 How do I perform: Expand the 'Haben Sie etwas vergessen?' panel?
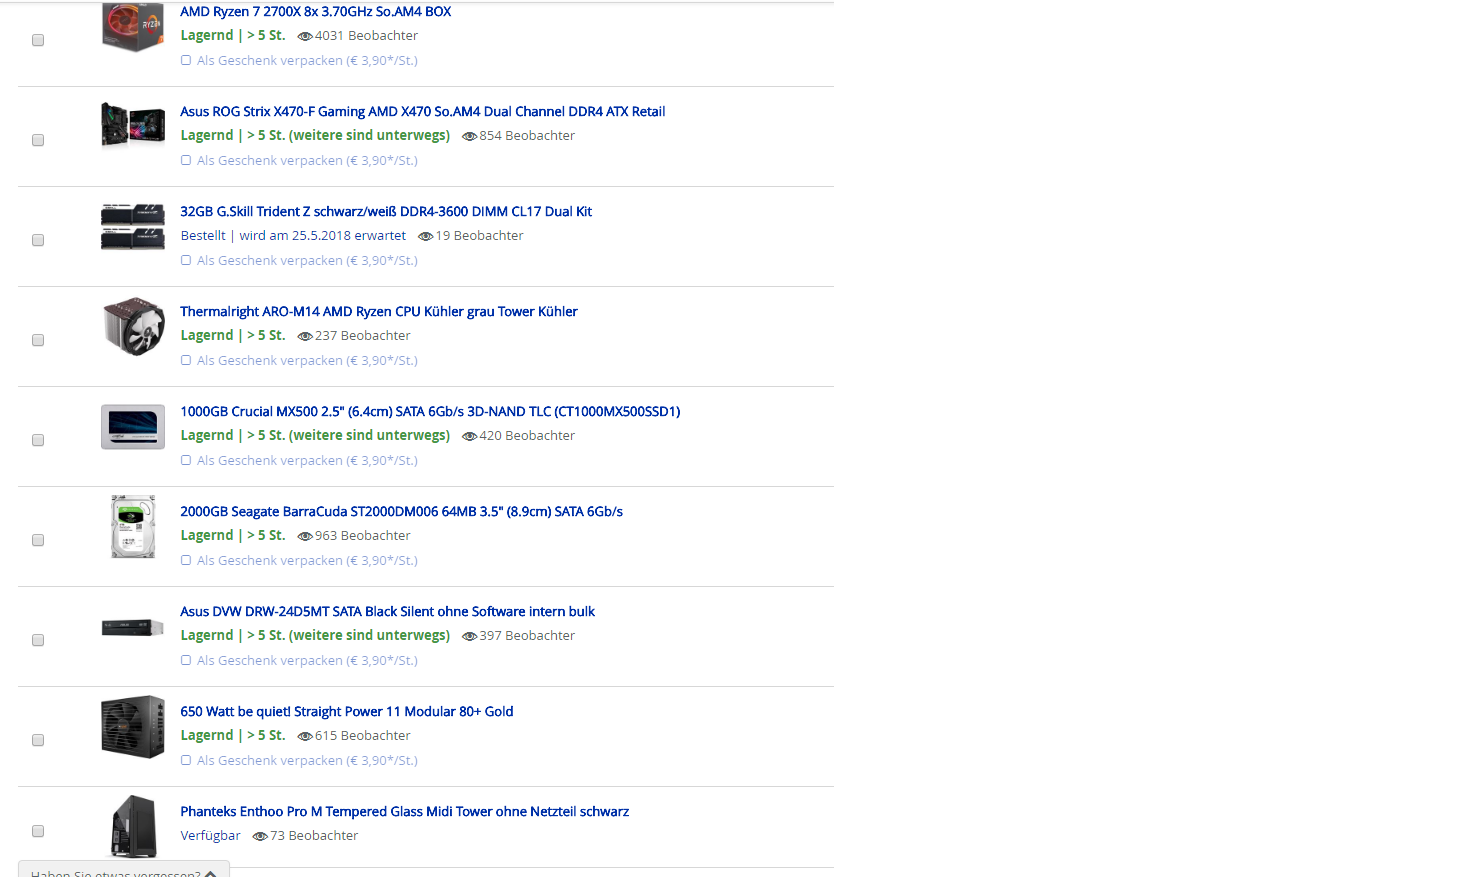pos(124,870)
